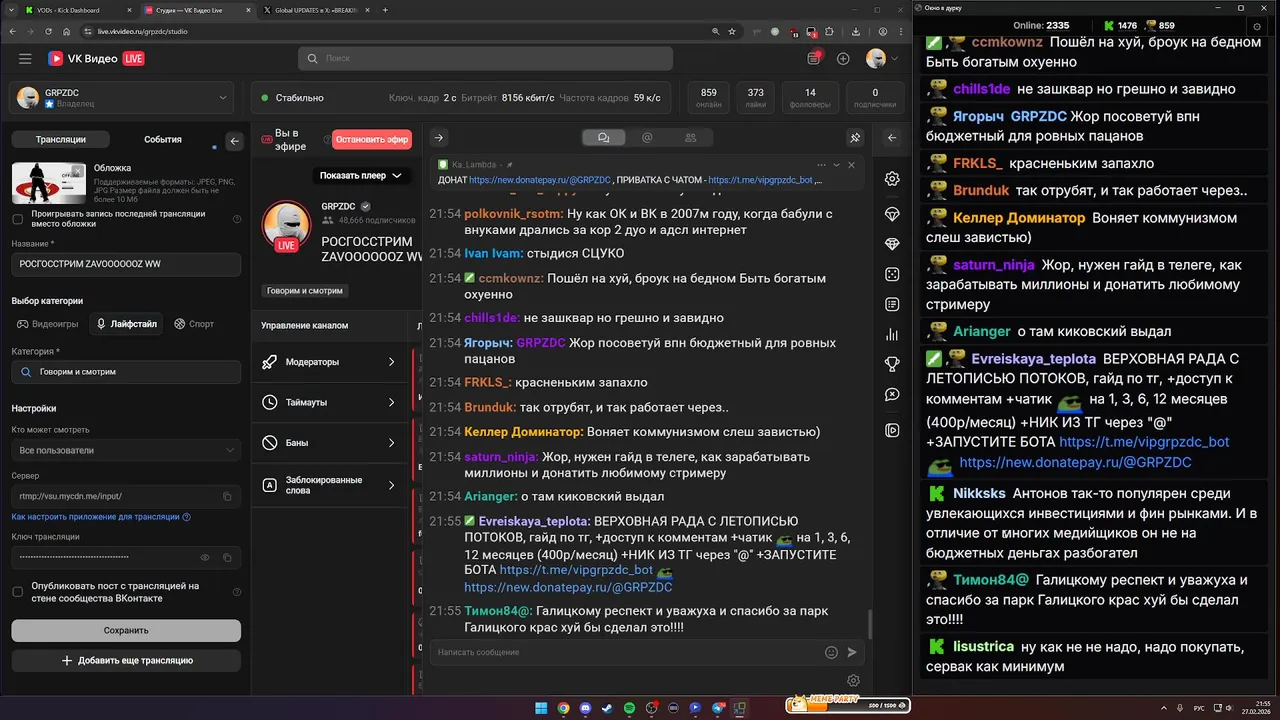Open Spotify from the taskbar
Screen dimensions: 1280x720
click(629, 708)
